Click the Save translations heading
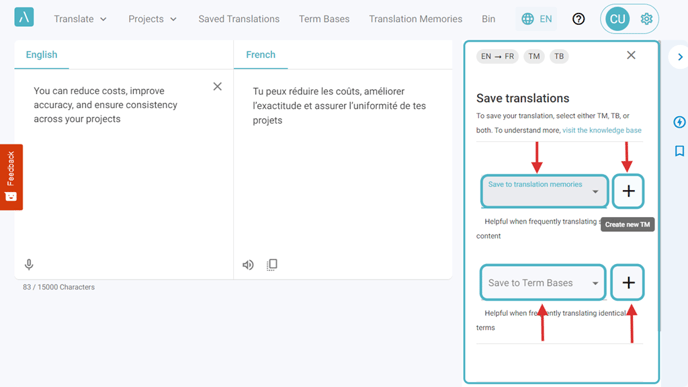688x387 pixels. click(x=523, y=98)
